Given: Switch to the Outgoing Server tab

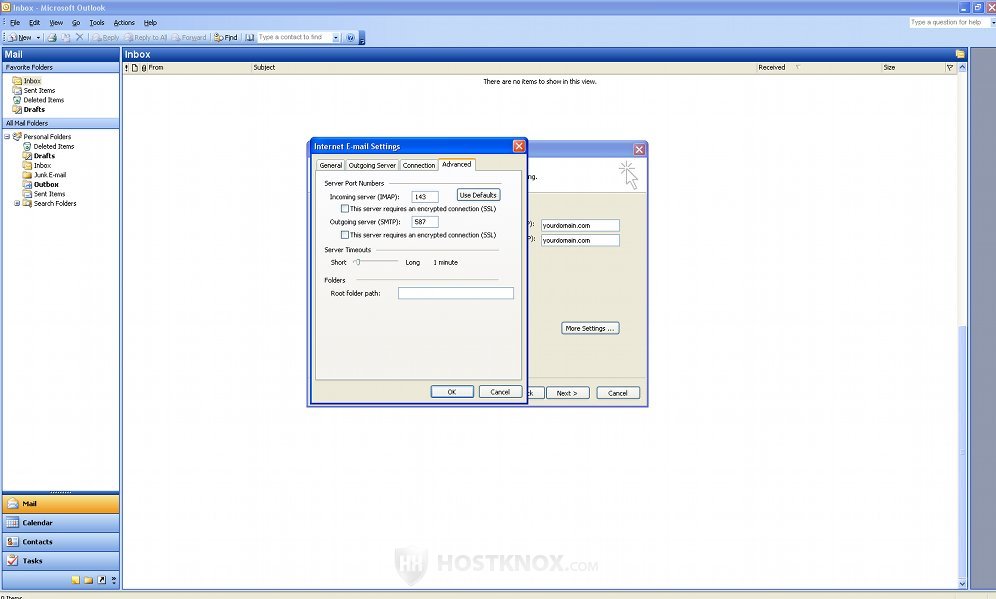Looking at the screenshot, I should (372, 165).
